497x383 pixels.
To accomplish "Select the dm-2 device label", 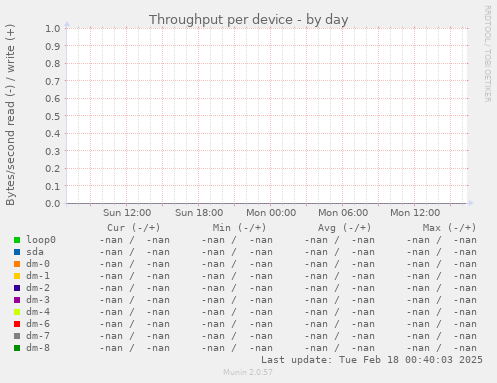I will pos(38,288).
